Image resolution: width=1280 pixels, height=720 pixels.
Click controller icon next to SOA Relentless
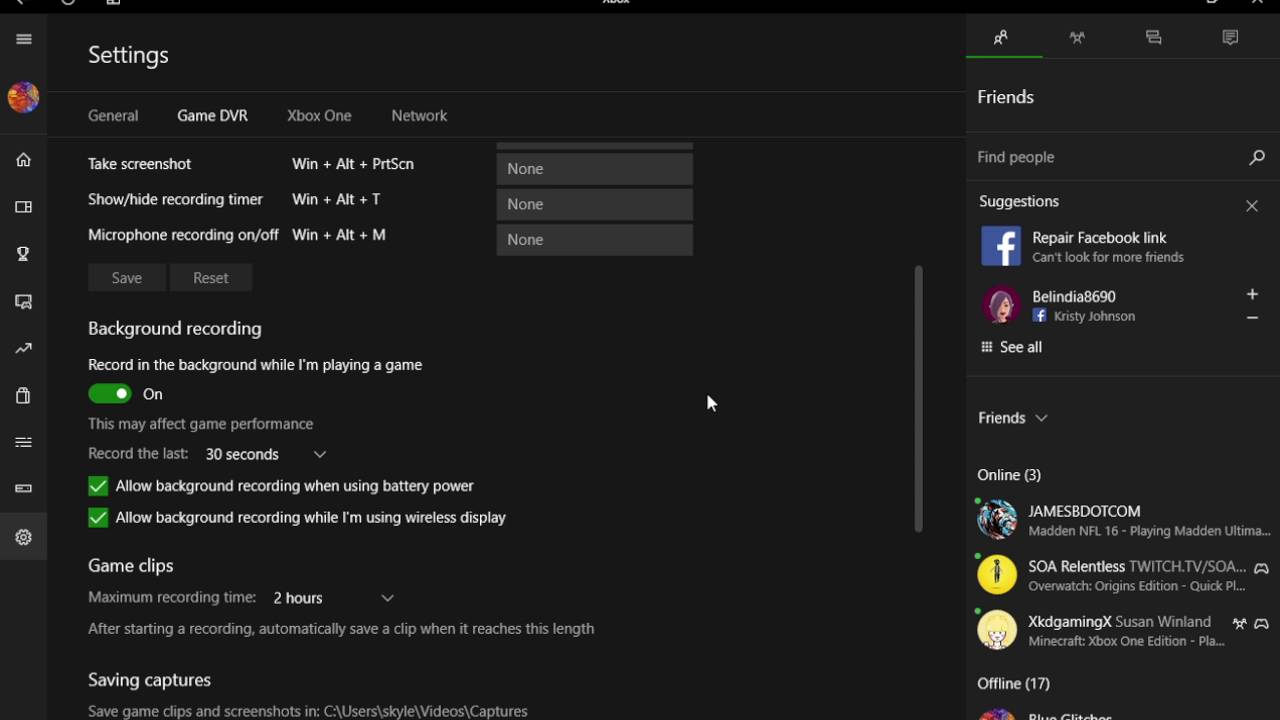coord(1262,568)
